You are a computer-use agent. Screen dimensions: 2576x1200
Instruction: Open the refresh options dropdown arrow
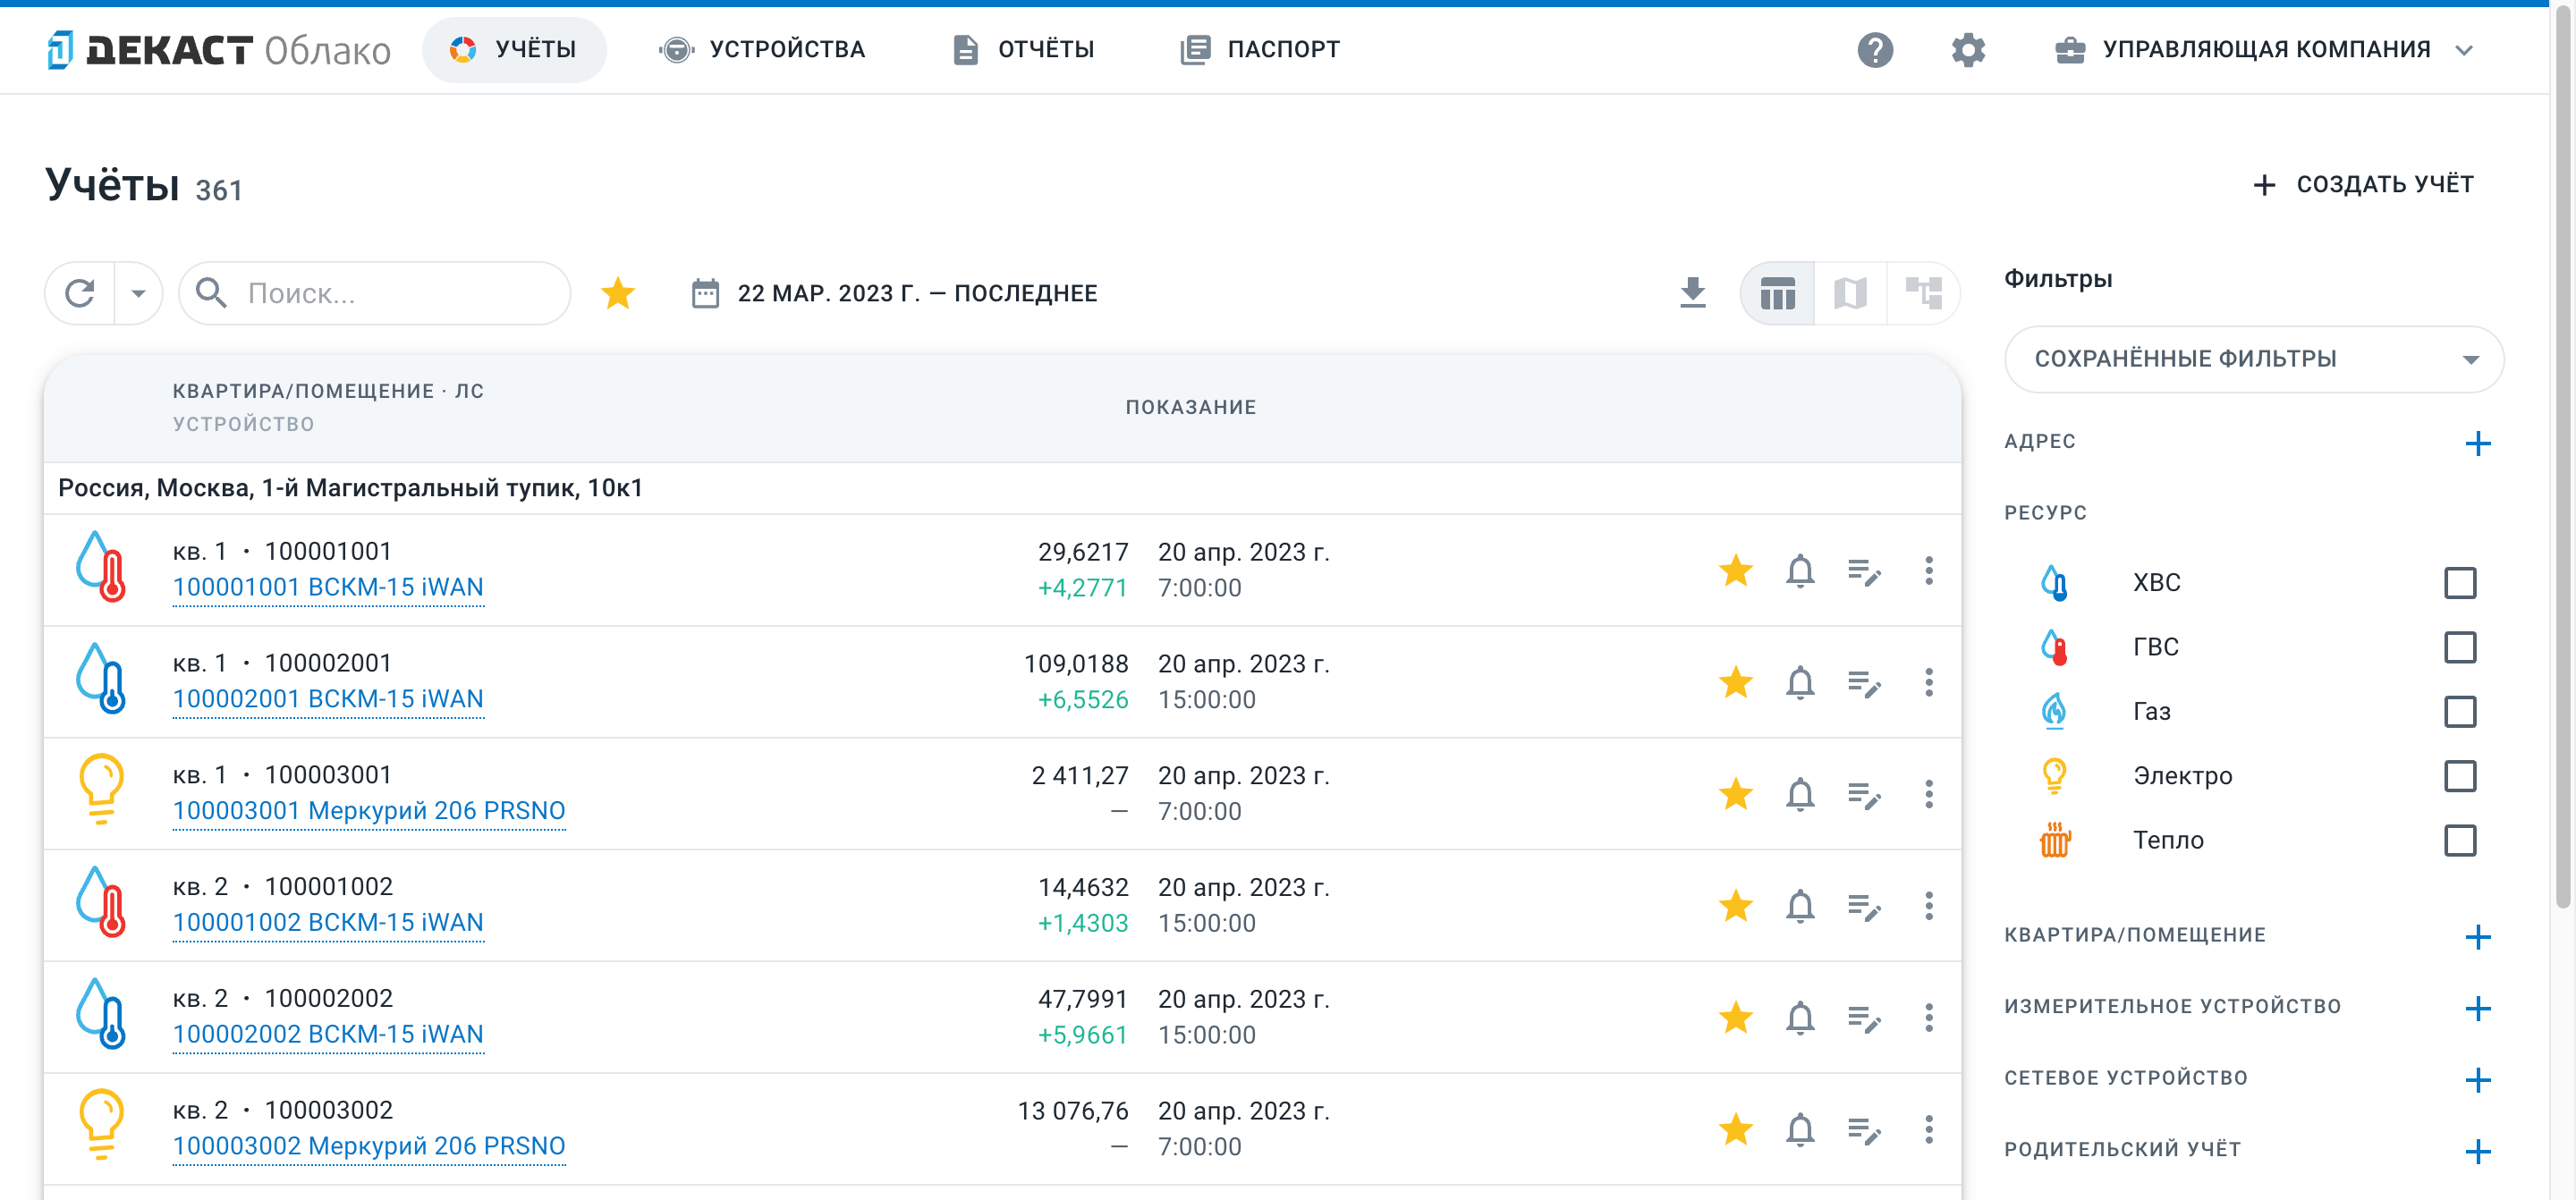[138, 293]
